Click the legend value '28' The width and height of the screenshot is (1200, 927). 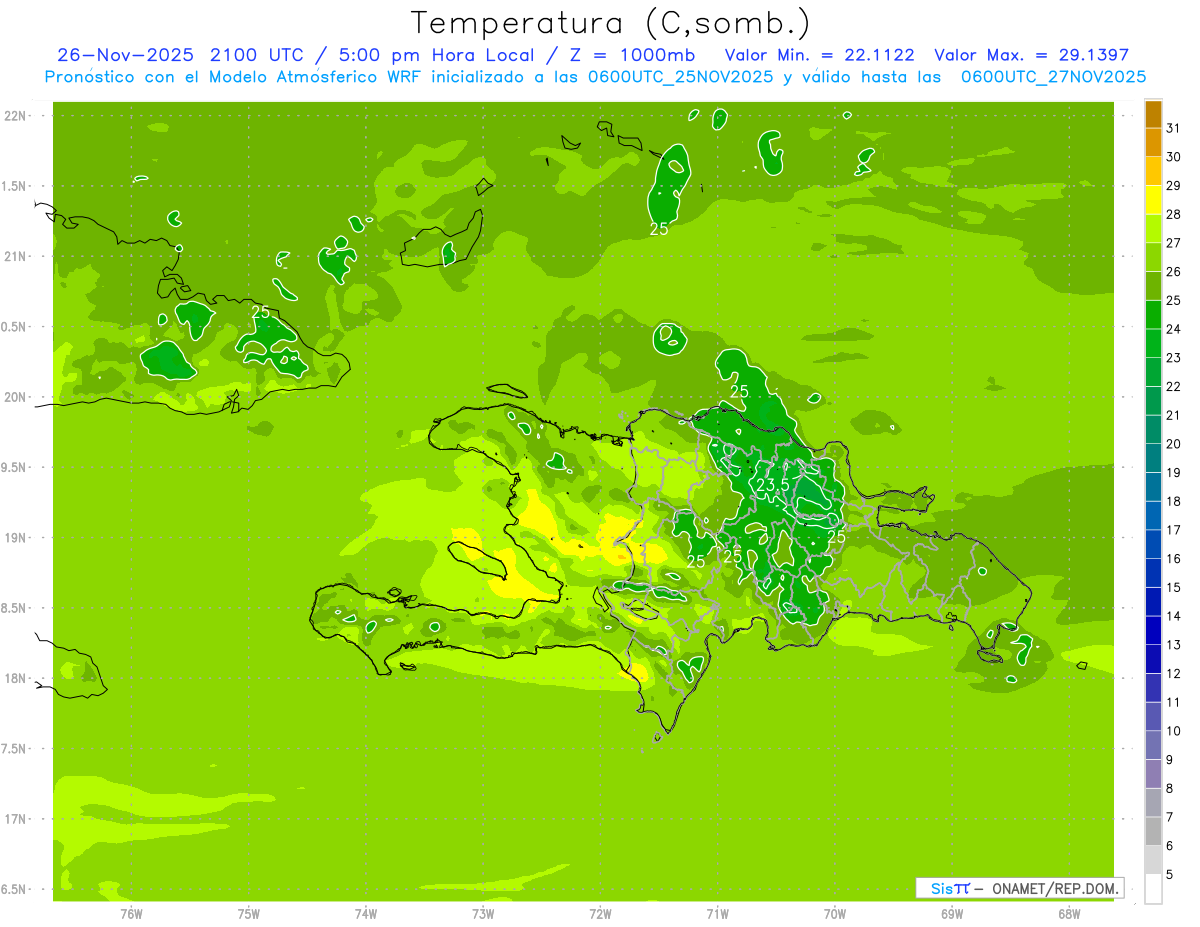1174,214
